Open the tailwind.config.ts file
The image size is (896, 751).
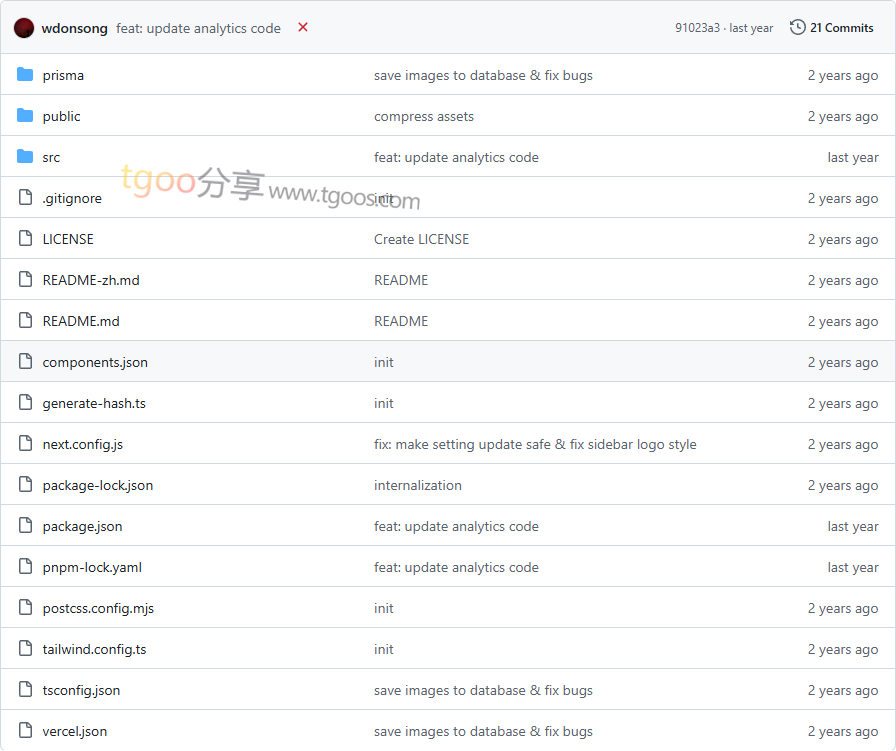pos(94,649)
